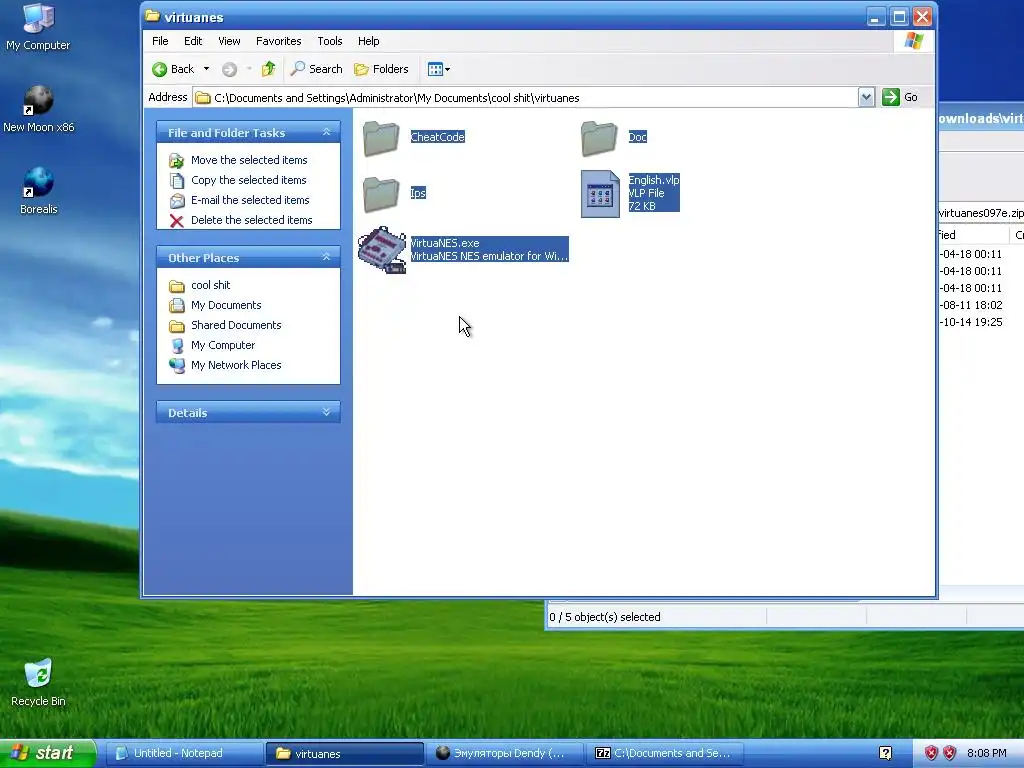Go to the cool shit folder link
Screen dimensions: 1024x768
210,285
